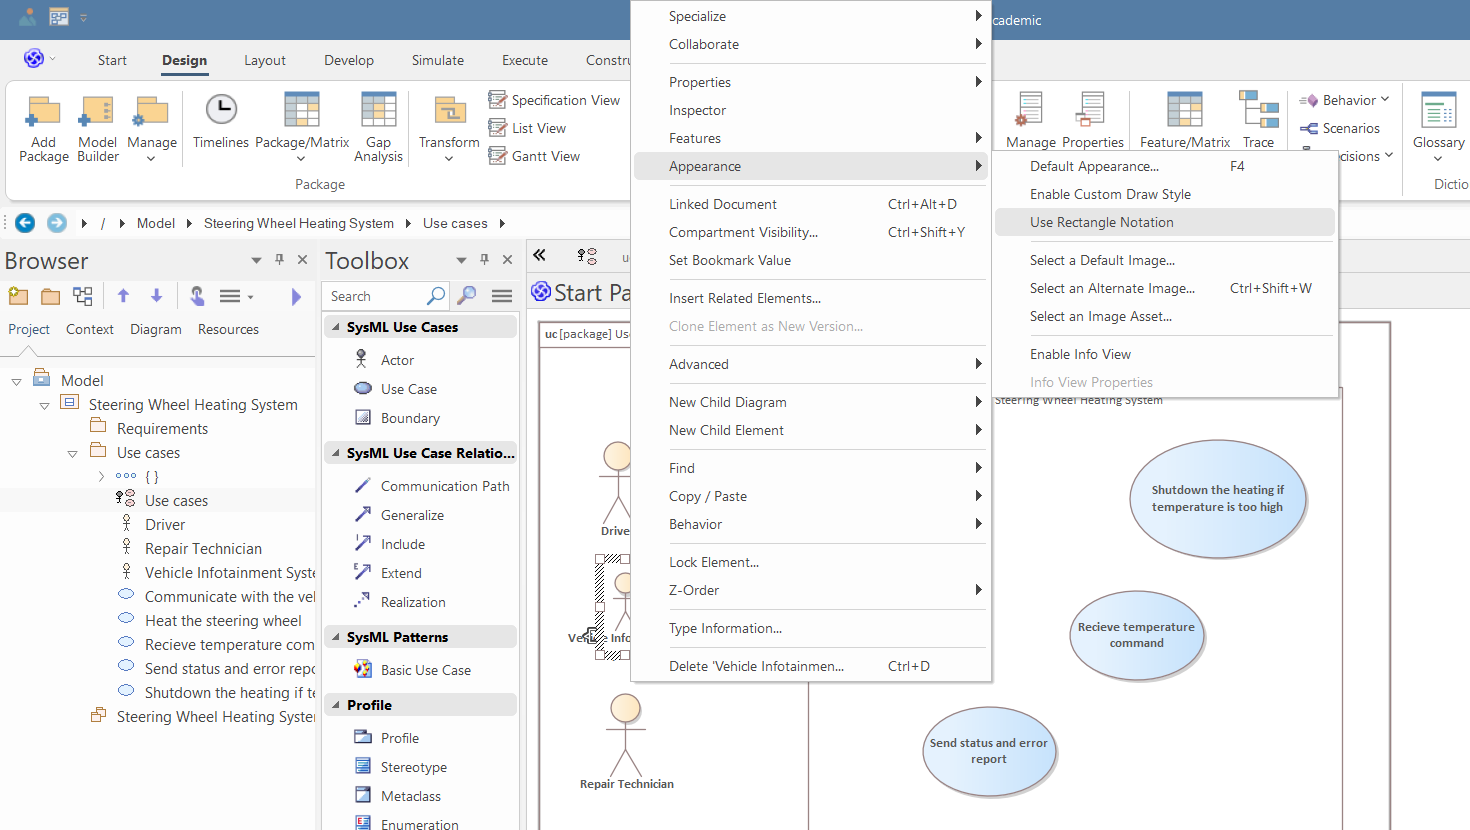Click the Glossary ribbon icon
Image resolution: width=1470 pixels, height=830 pixels.
(x=1438, y=128)
